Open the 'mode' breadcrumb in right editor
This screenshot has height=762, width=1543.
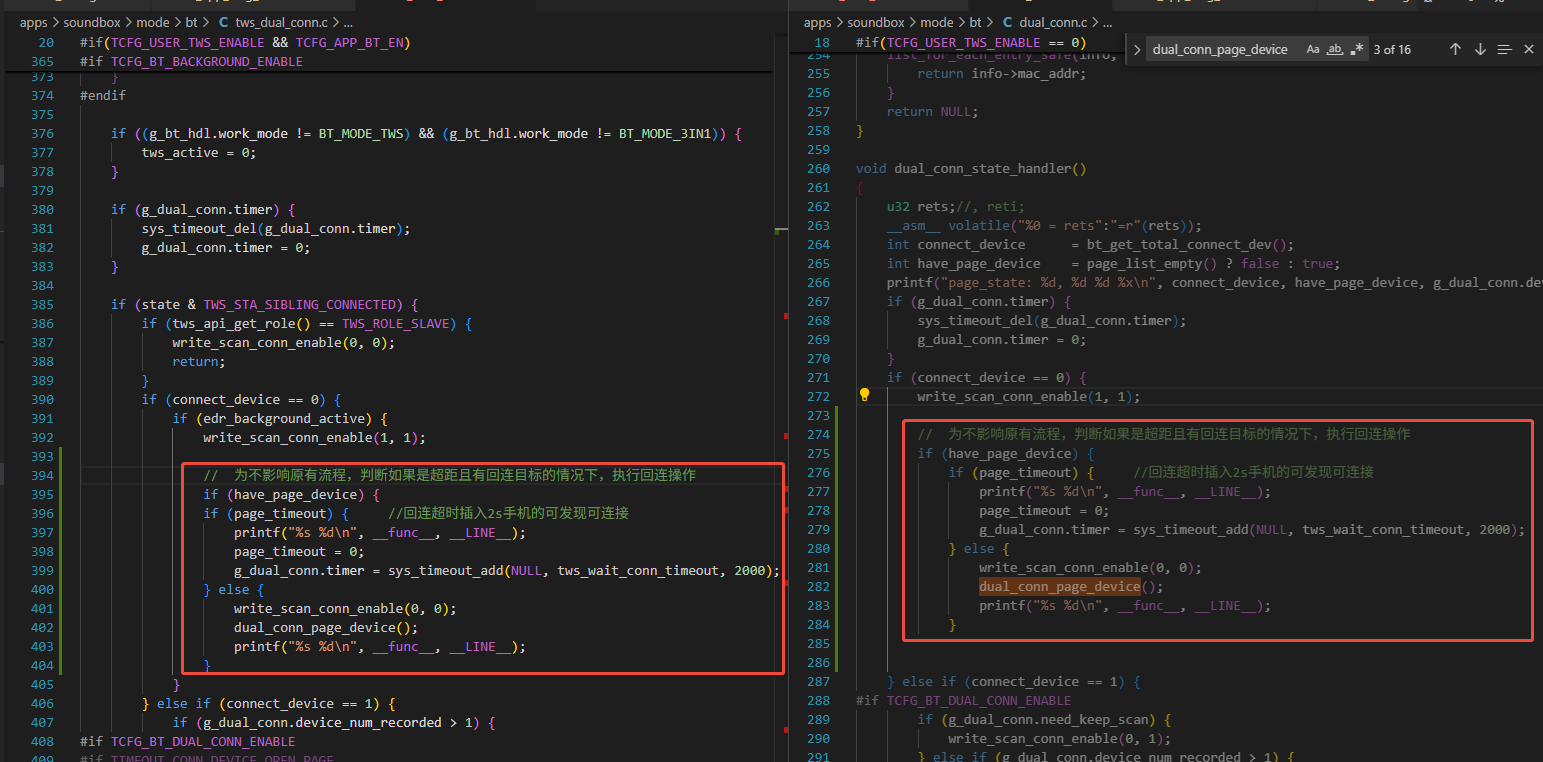tap(937, 22)
